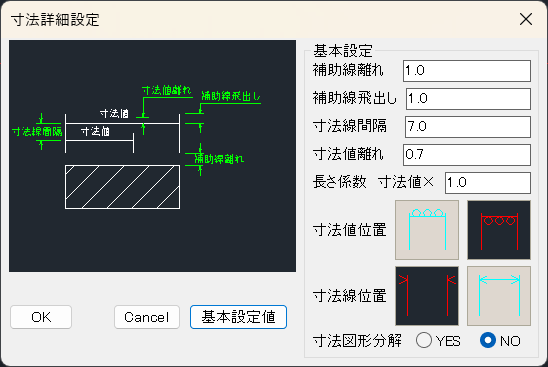Click the 寸法線位置 label
This screenshot has width=548, height=367.
click(x=349, y=296)
